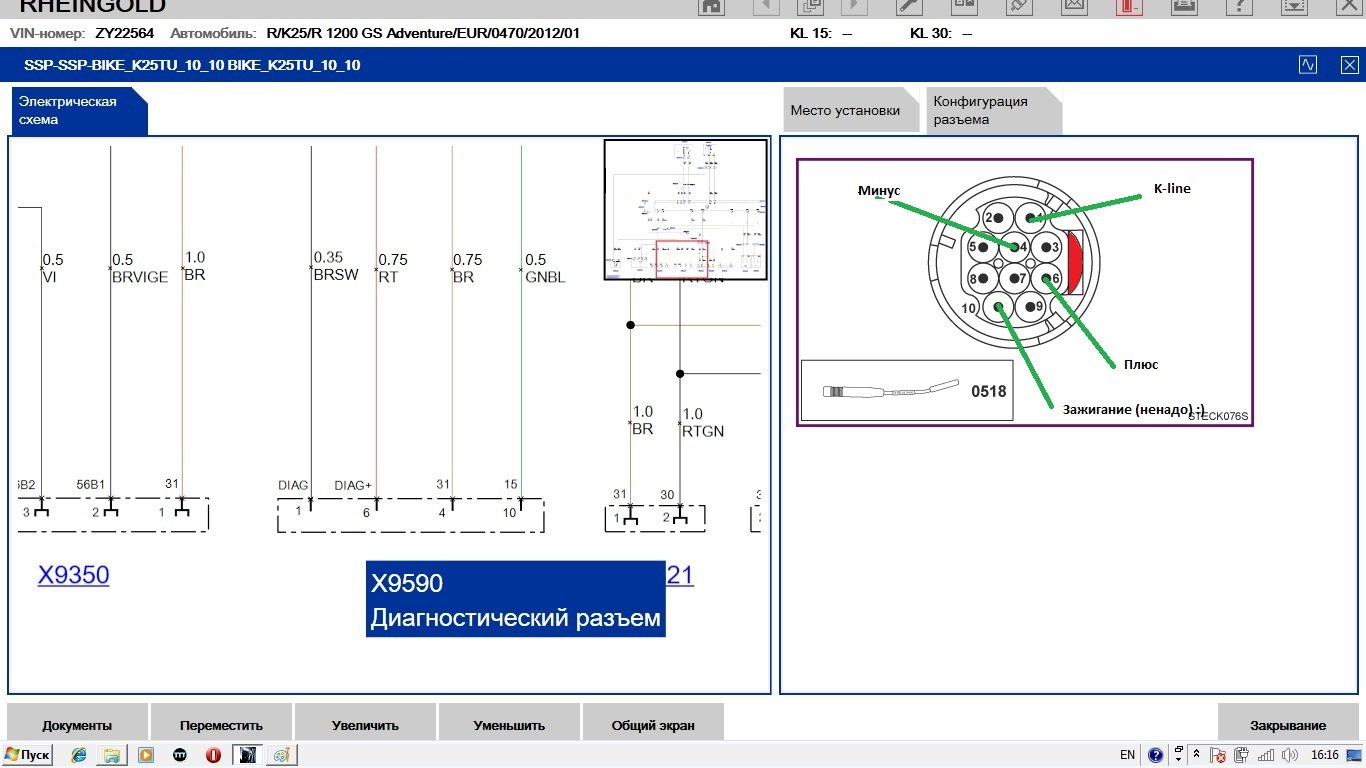Image resolution: width=1366 pixels, height=768 pixels.
Task: Click the schematic overview minimap thumbnail
Action: 685,209
